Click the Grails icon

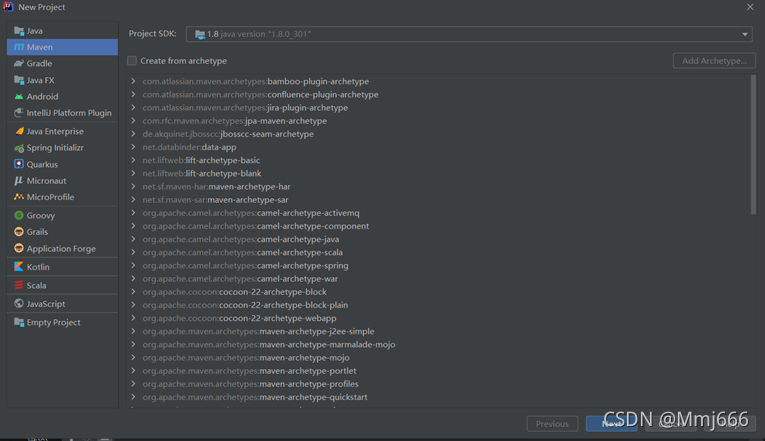pyautogui.click(x=19, y=232)
